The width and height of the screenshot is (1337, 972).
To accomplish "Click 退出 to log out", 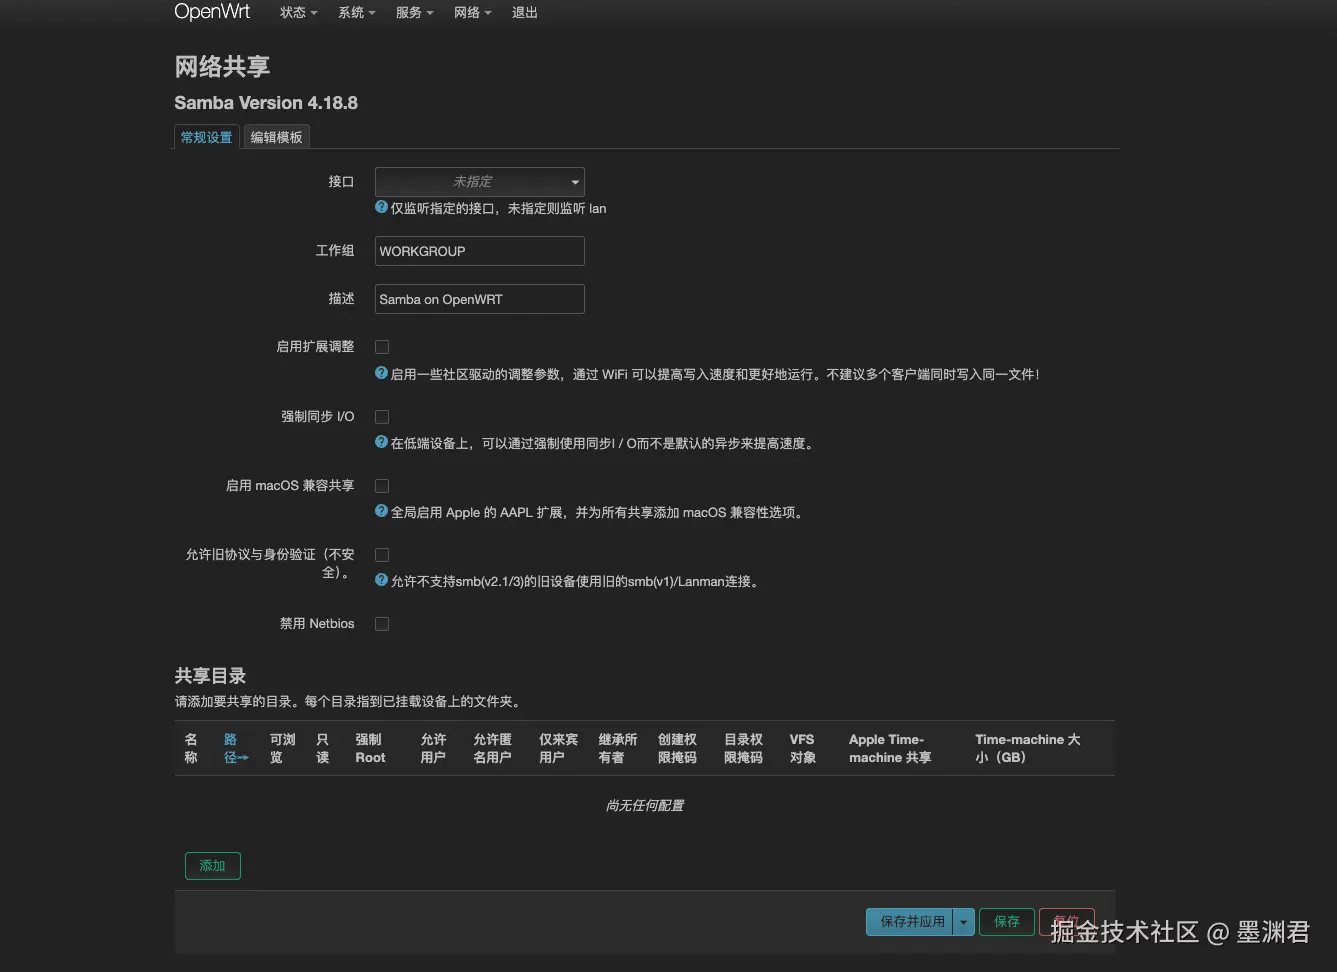I will [x=525, y=13].
